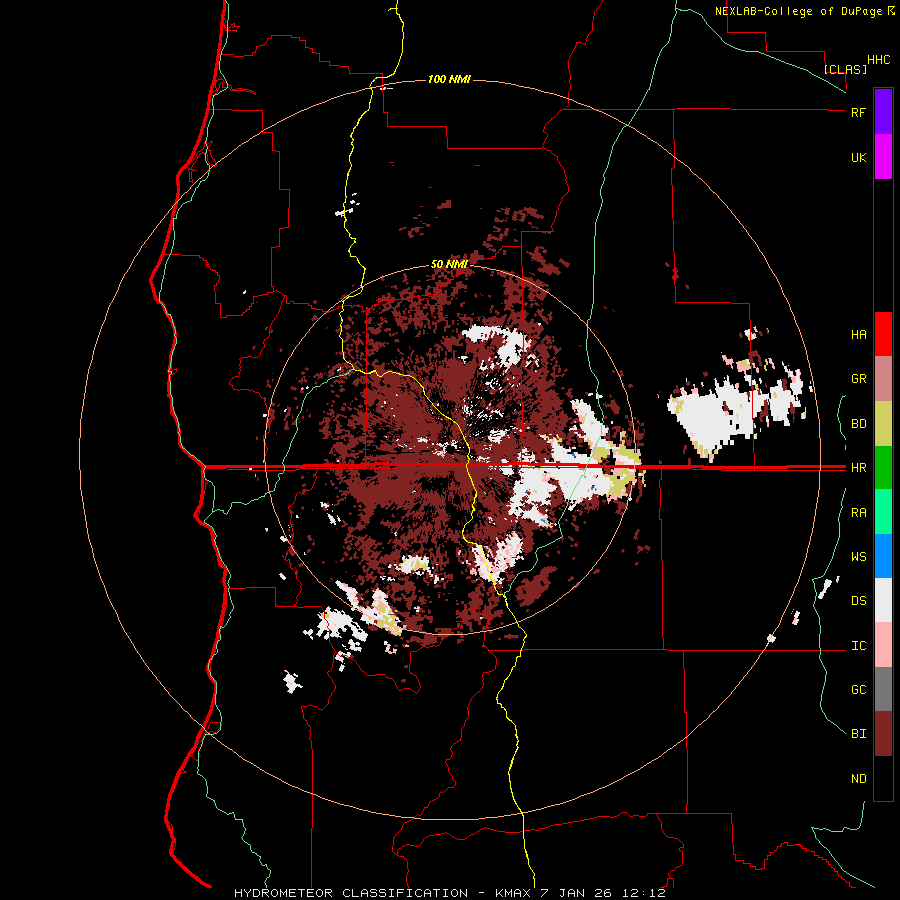Screen dimensions: 900x900
Task: Click the red HA legend color swatch
Action: point(883,334)
